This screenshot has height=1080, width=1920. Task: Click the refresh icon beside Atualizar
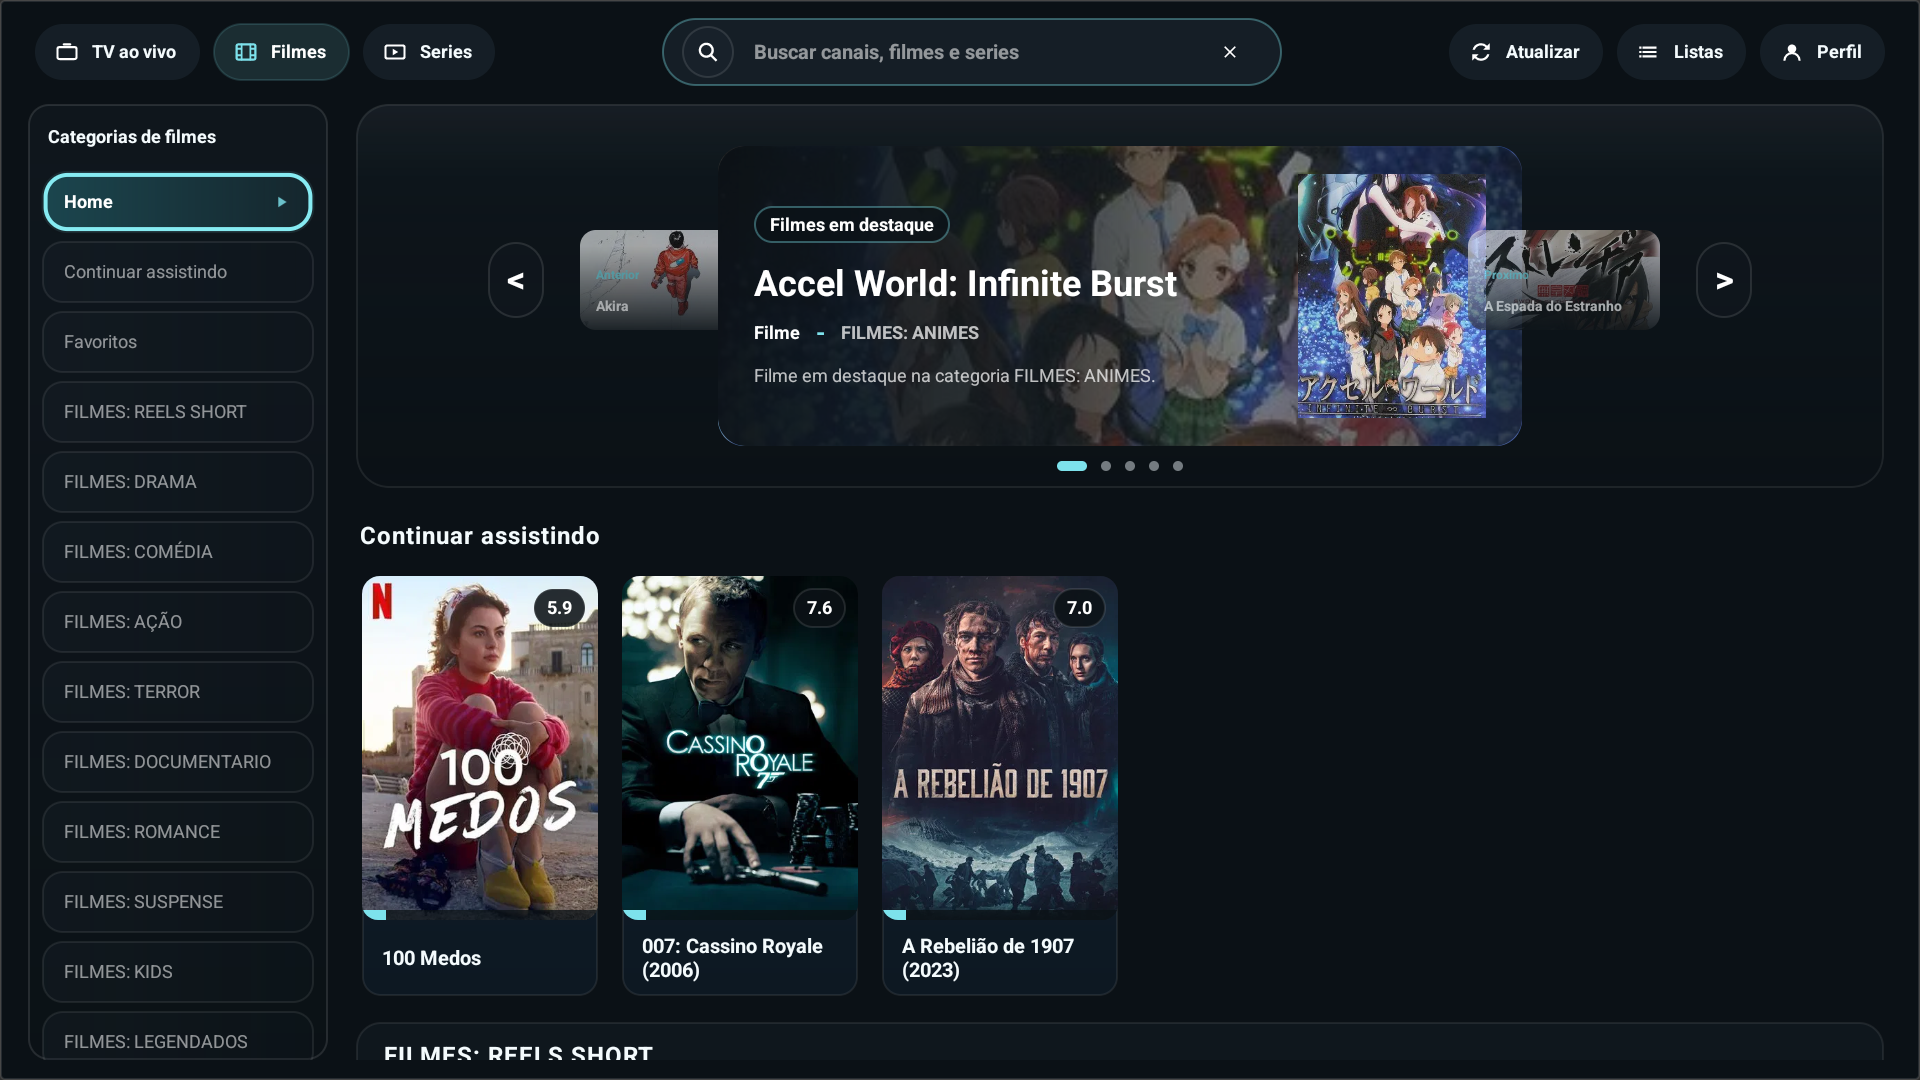pyautogui.click(x=1481, y=52)
